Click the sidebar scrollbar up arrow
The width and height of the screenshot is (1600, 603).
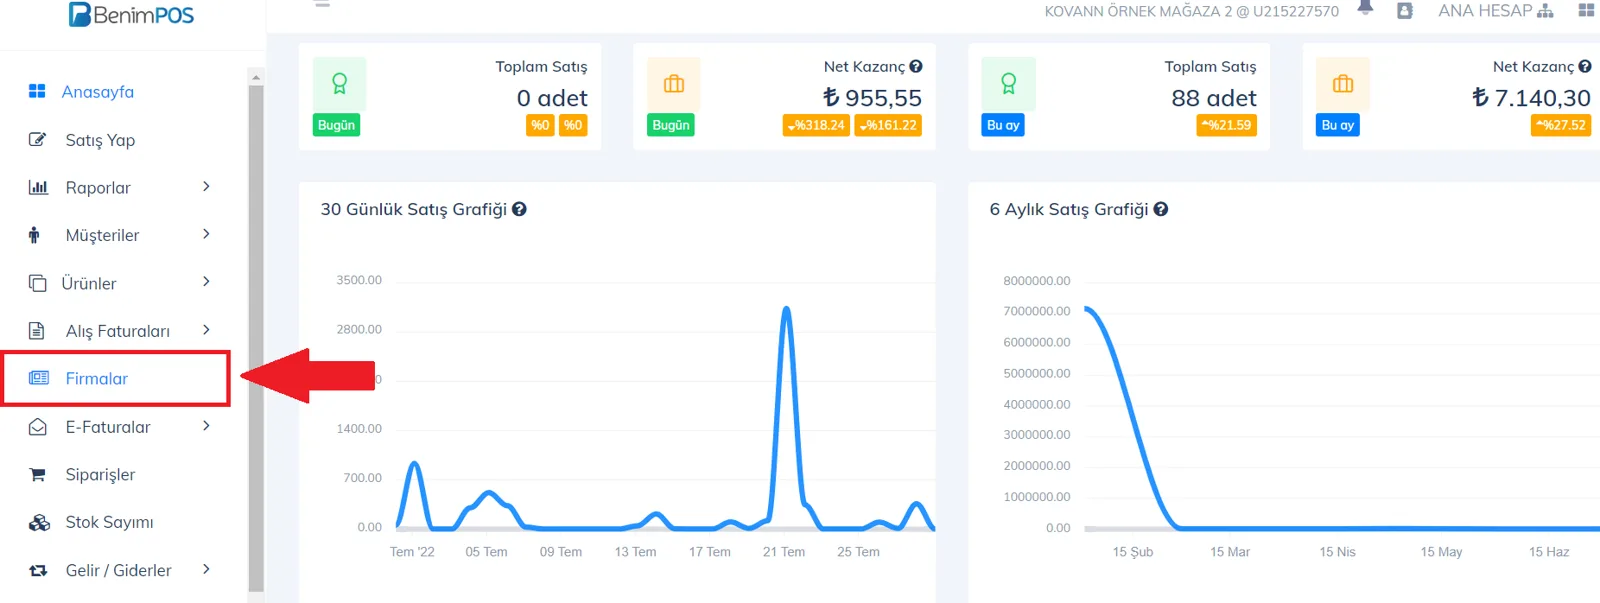256,76
